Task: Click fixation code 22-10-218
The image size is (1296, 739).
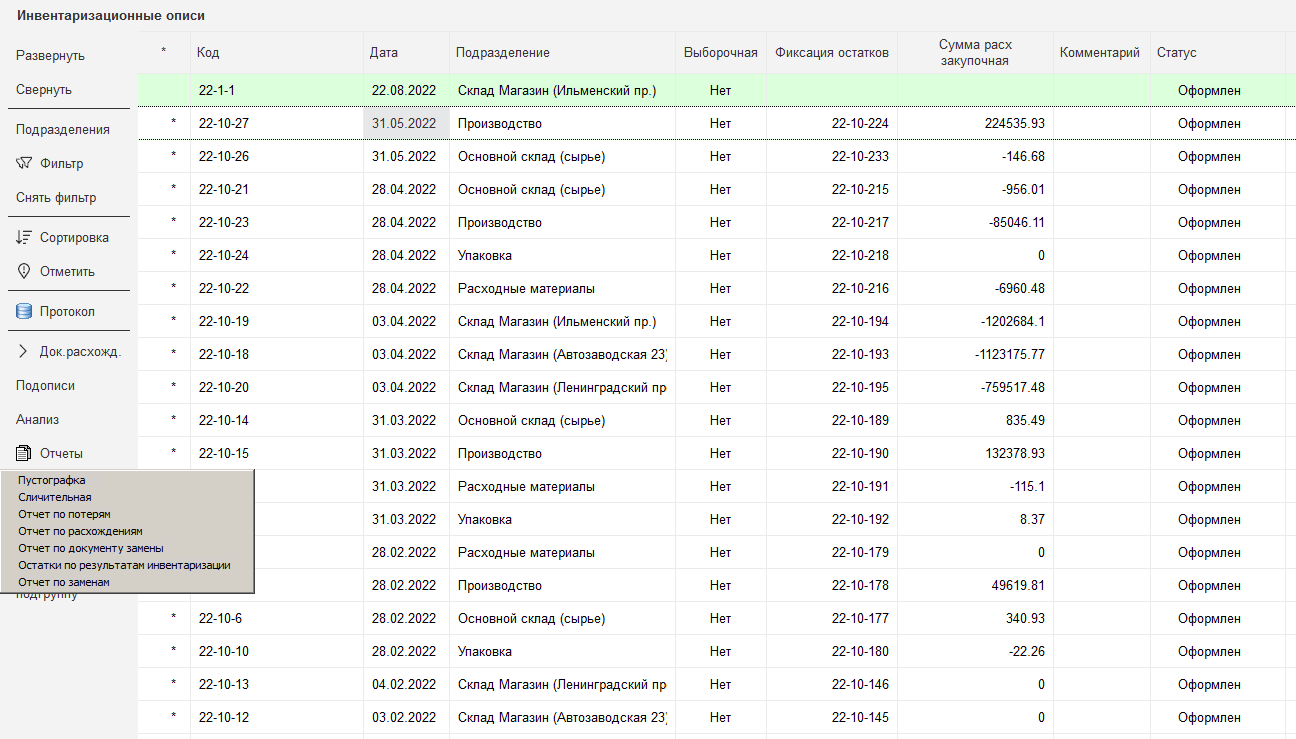Action: 860,256
